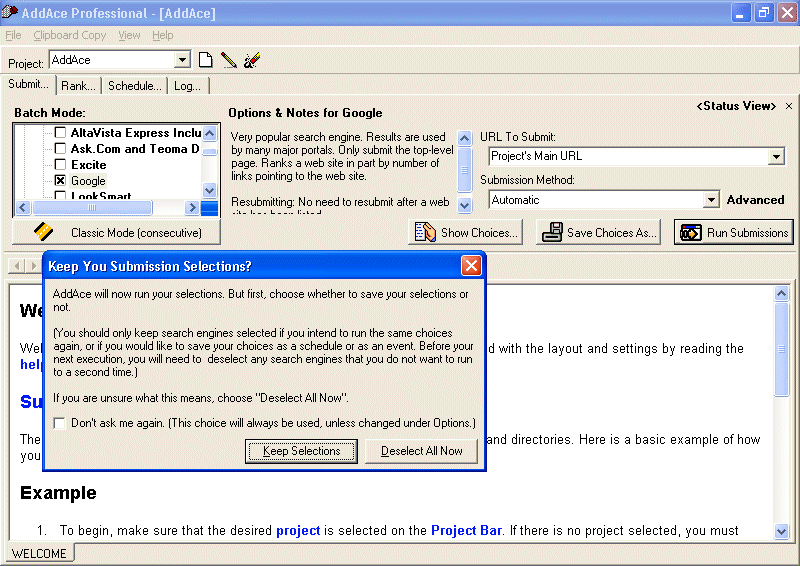Open the URL To Submit dropdown

tap(776, 156)
